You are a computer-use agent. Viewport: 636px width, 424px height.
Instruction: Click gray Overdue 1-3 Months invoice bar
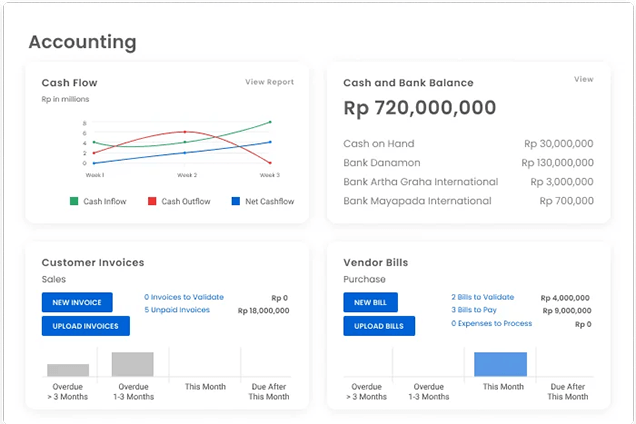click(132, 364)
